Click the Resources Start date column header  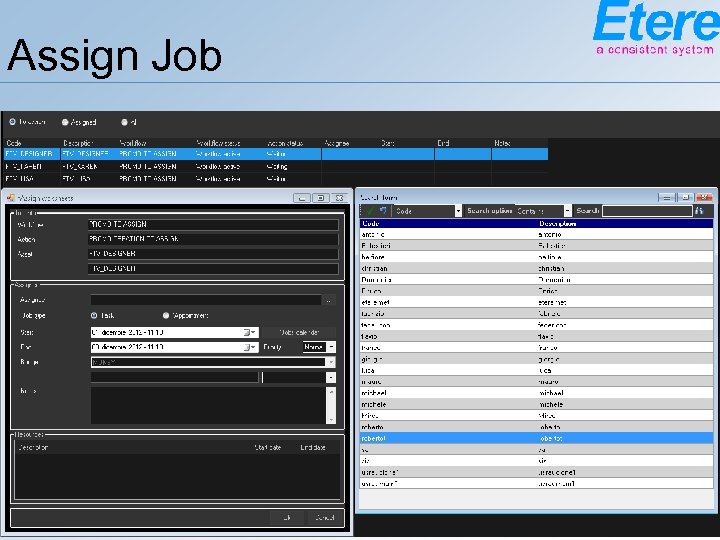[x=267, y=447]
